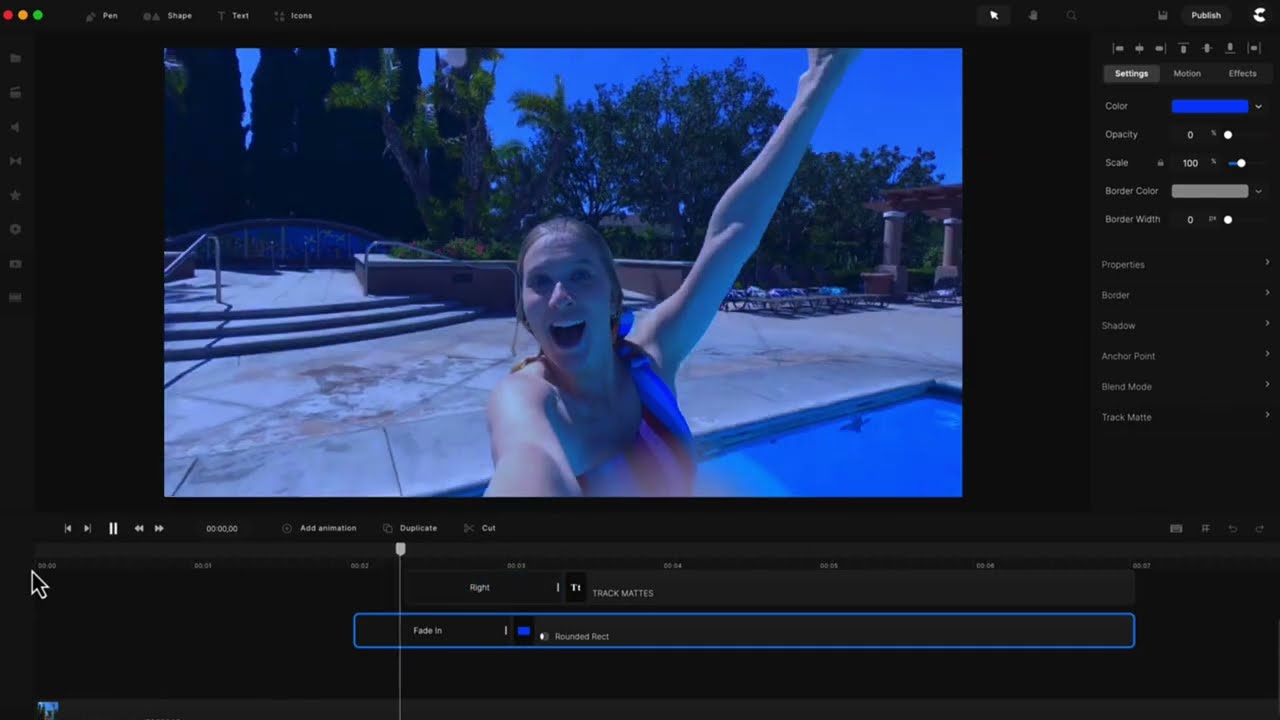Open the clapperboard video panel in sidebar
1280x720 pixels.
click(x=15, y=93)
